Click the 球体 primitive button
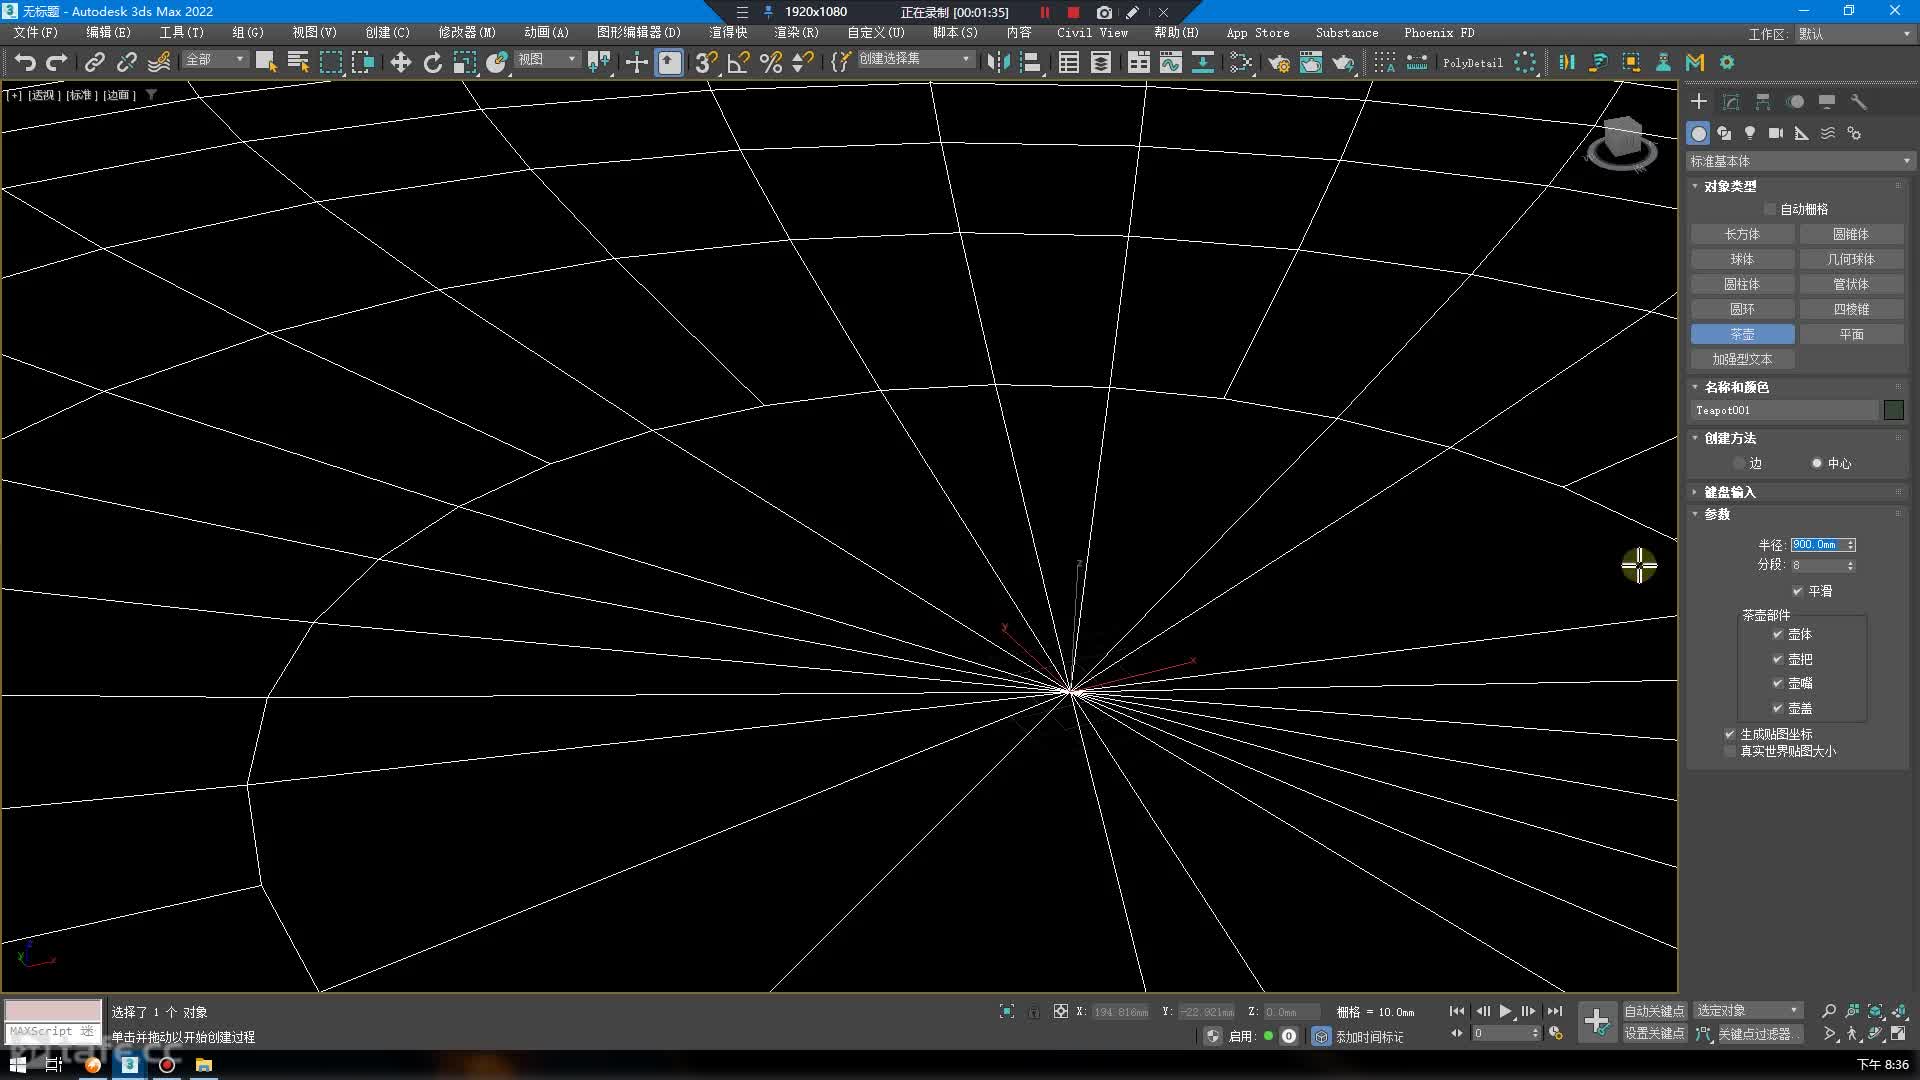Viewport: 1920px width, 1080px height. click(x=1742, y=259)
